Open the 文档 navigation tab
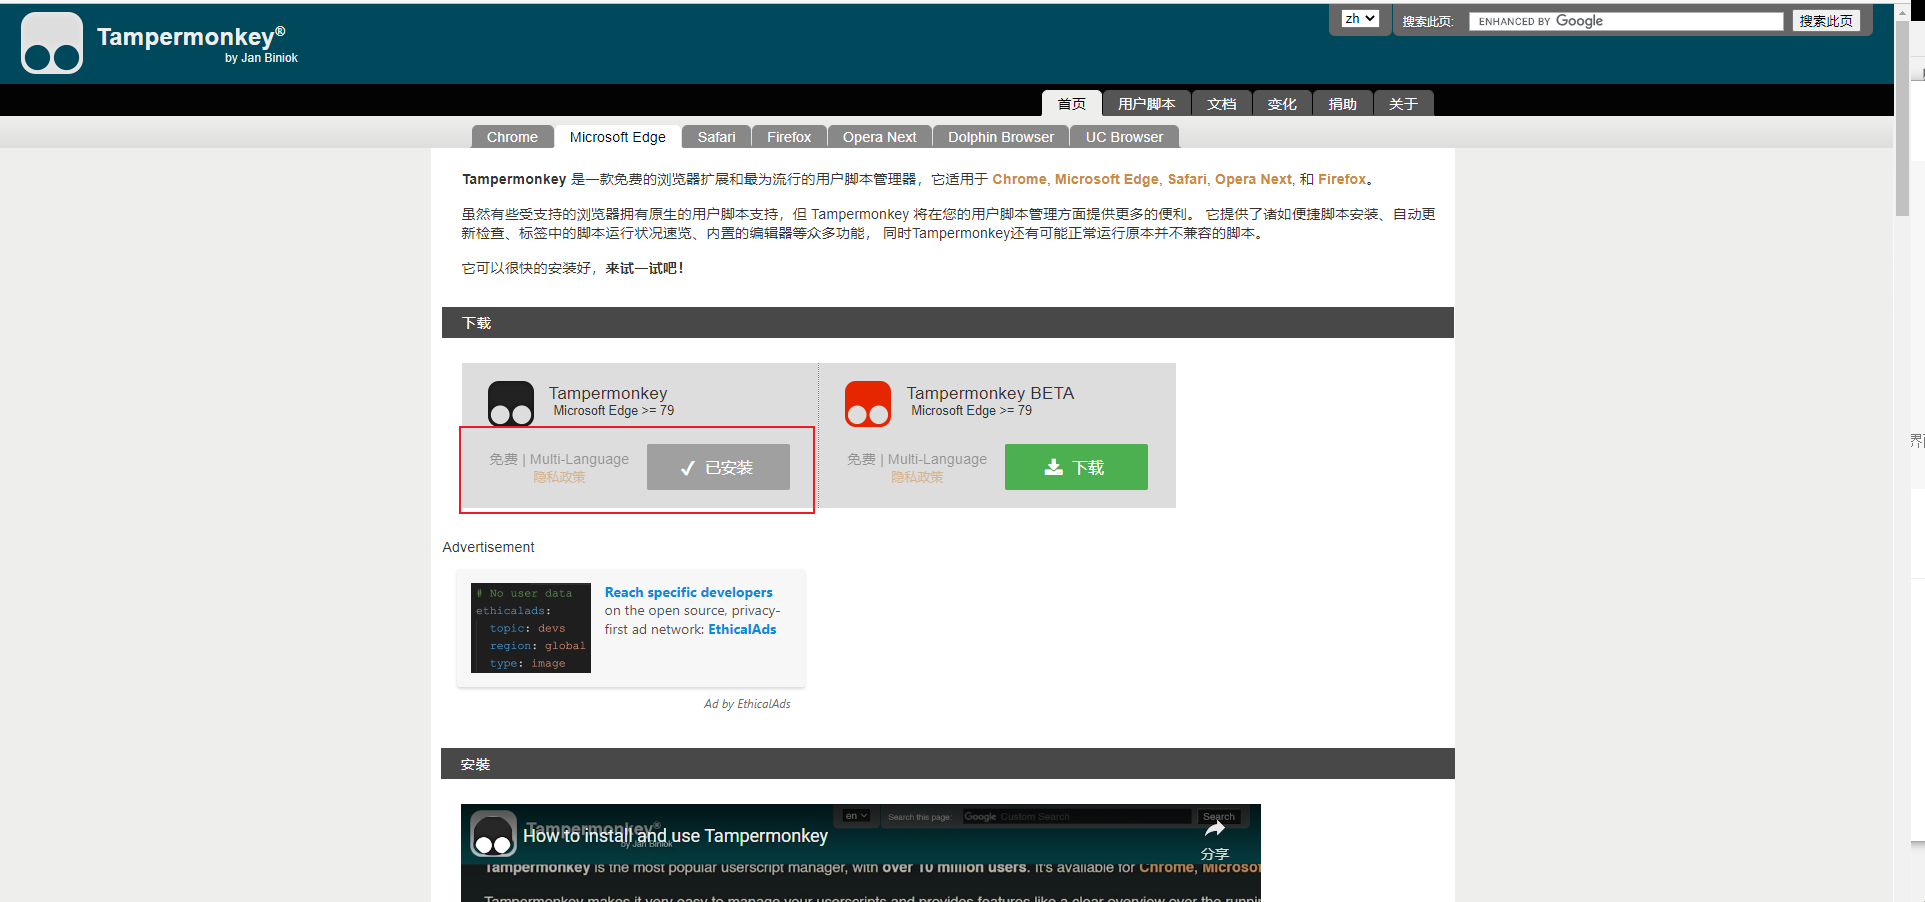1925x902 pixels. point(1222,104)
